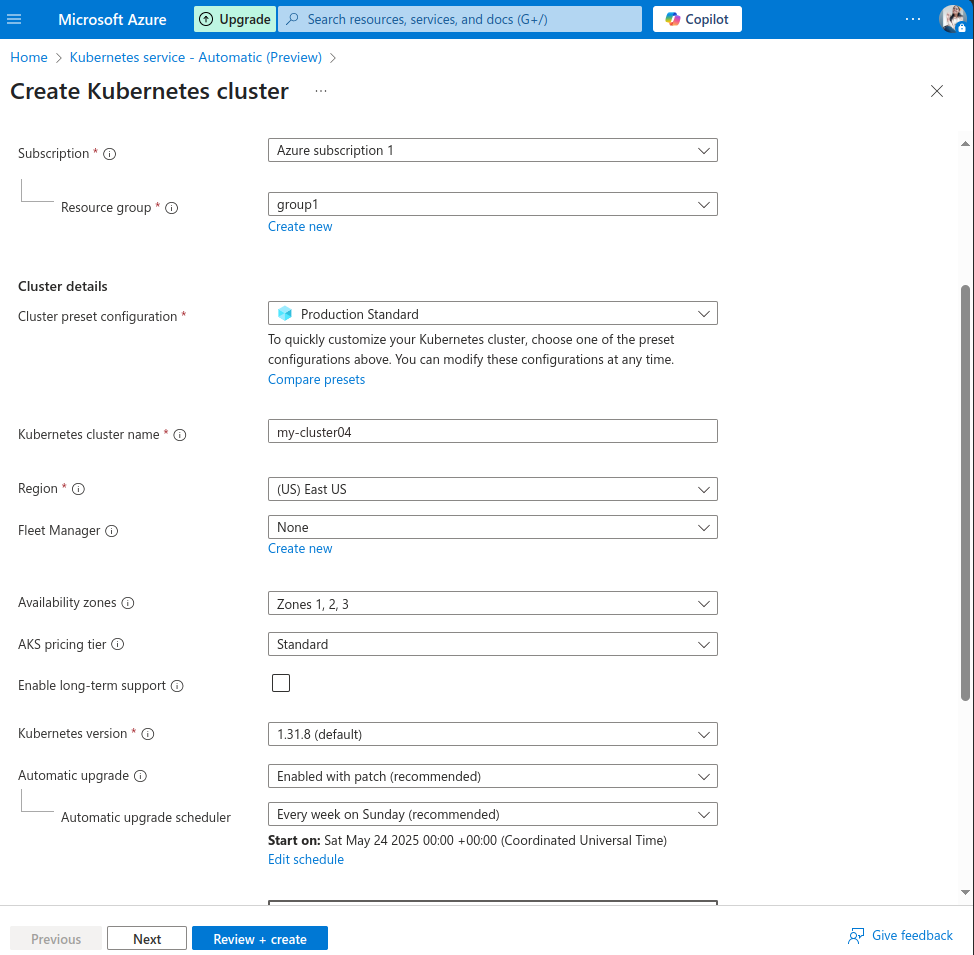Click the info icon beside Subscription

(110, 154)
